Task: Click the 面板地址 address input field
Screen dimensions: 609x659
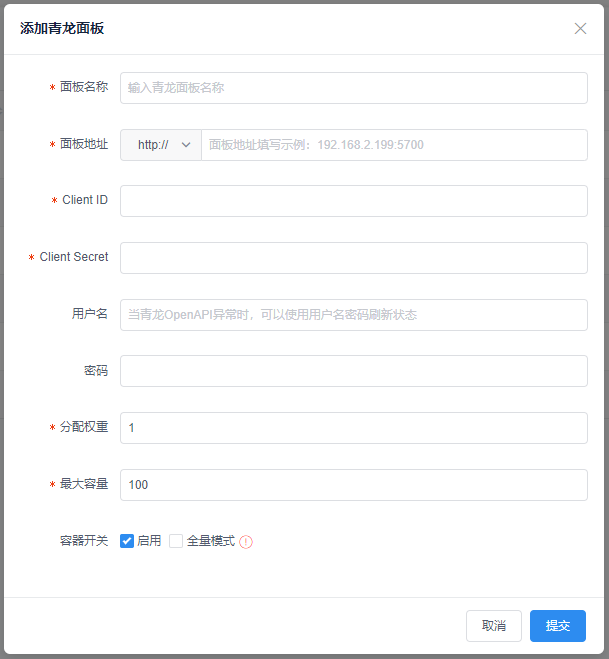Action: coord(394,145)
